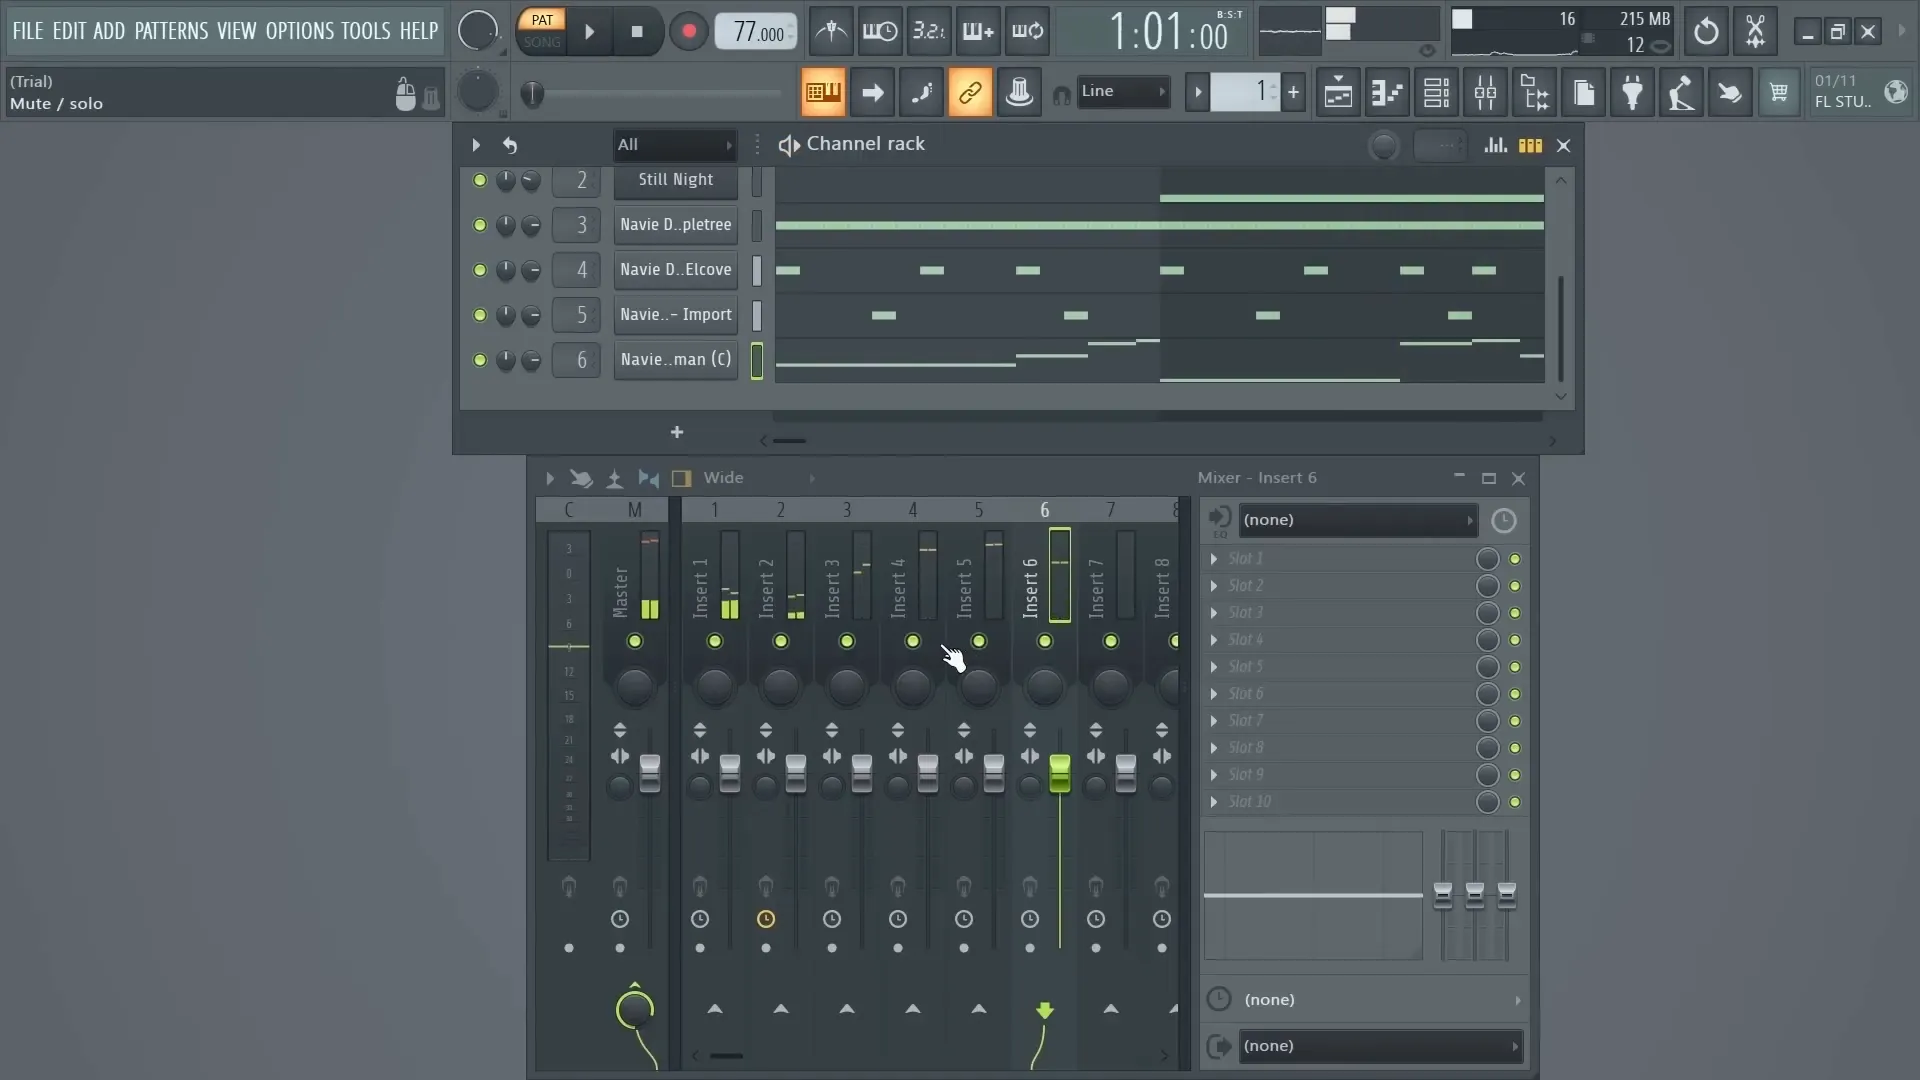This screenshot has height=1080, width=1920.
Task: Add a new channel with plus button
Action: point(677,432)
